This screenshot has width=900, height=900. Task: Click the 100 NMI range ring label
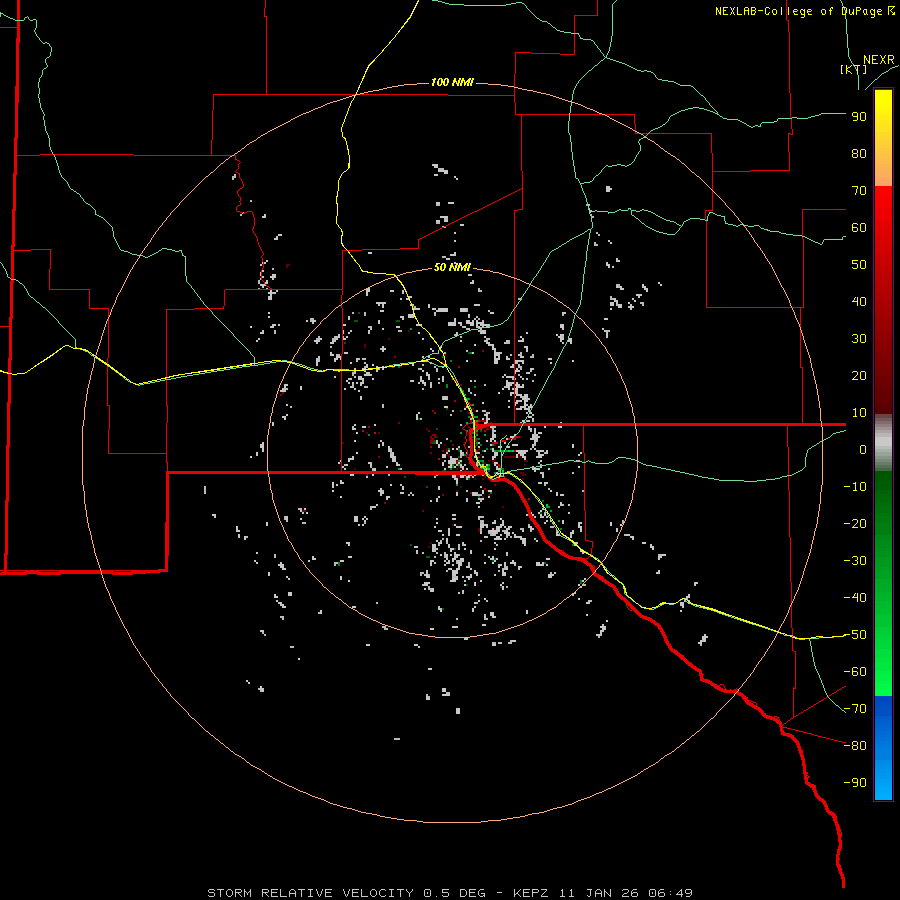452,83
